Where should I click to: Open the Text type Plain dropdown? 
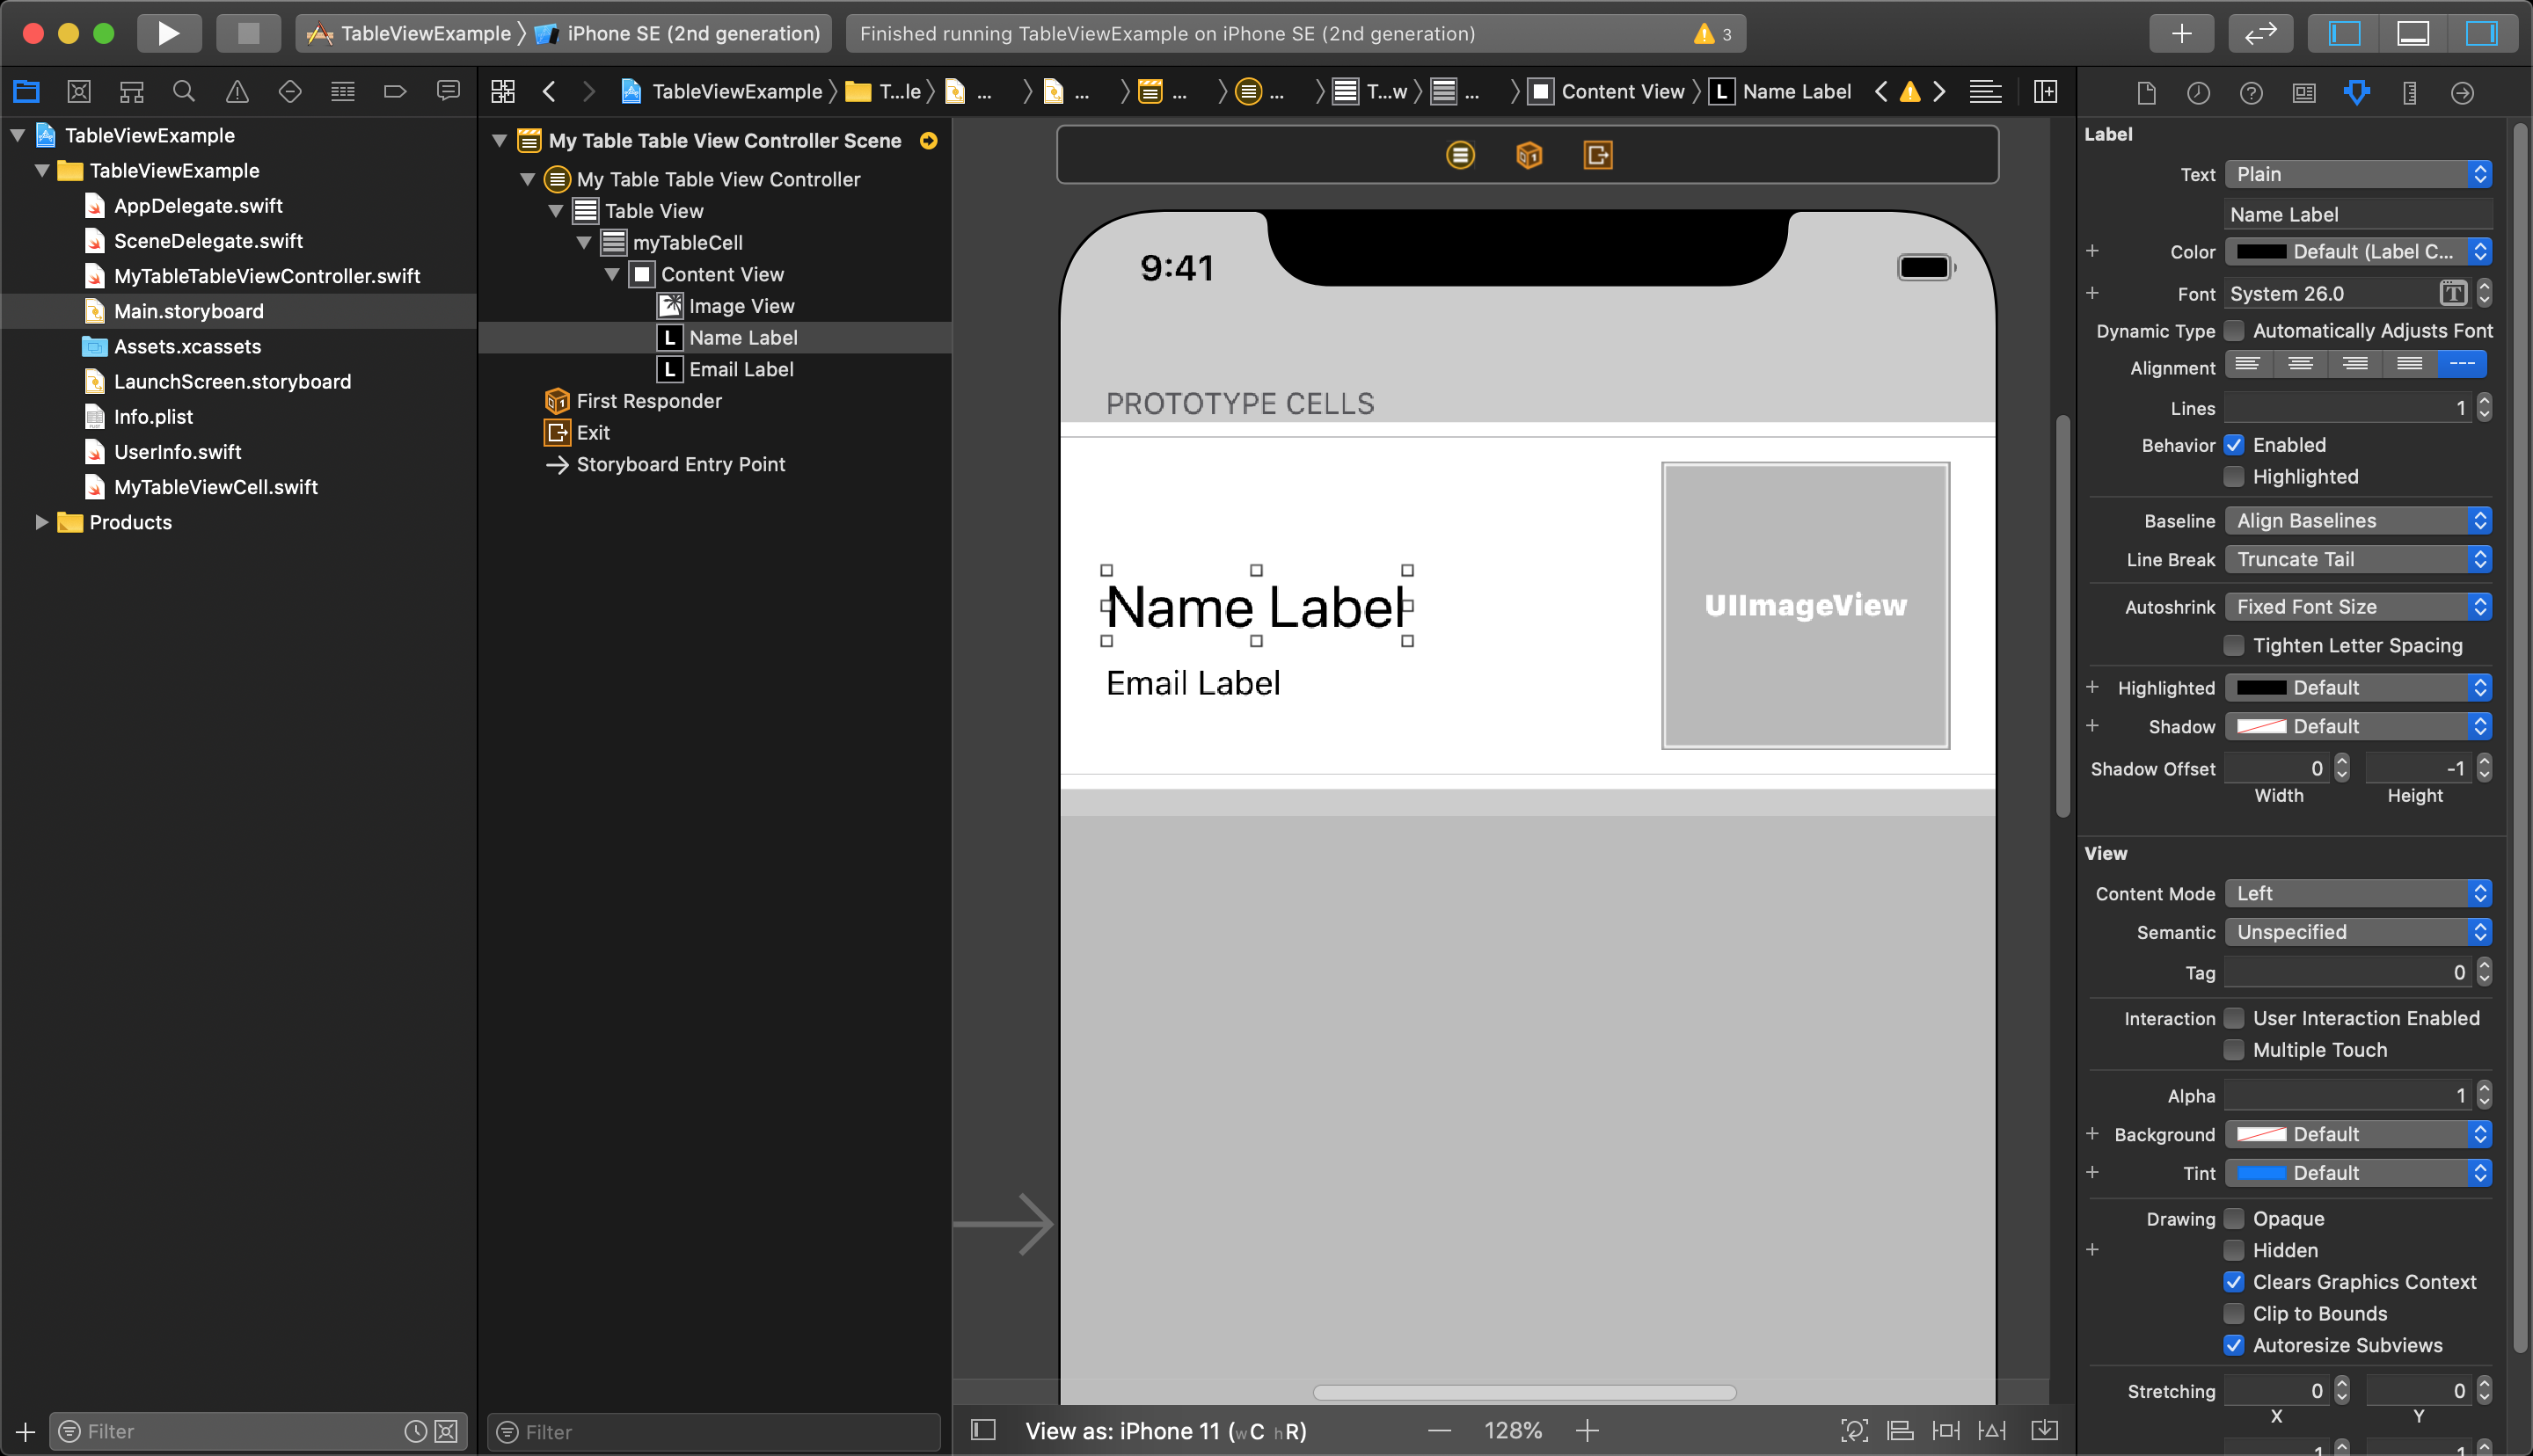[2357, 174]
